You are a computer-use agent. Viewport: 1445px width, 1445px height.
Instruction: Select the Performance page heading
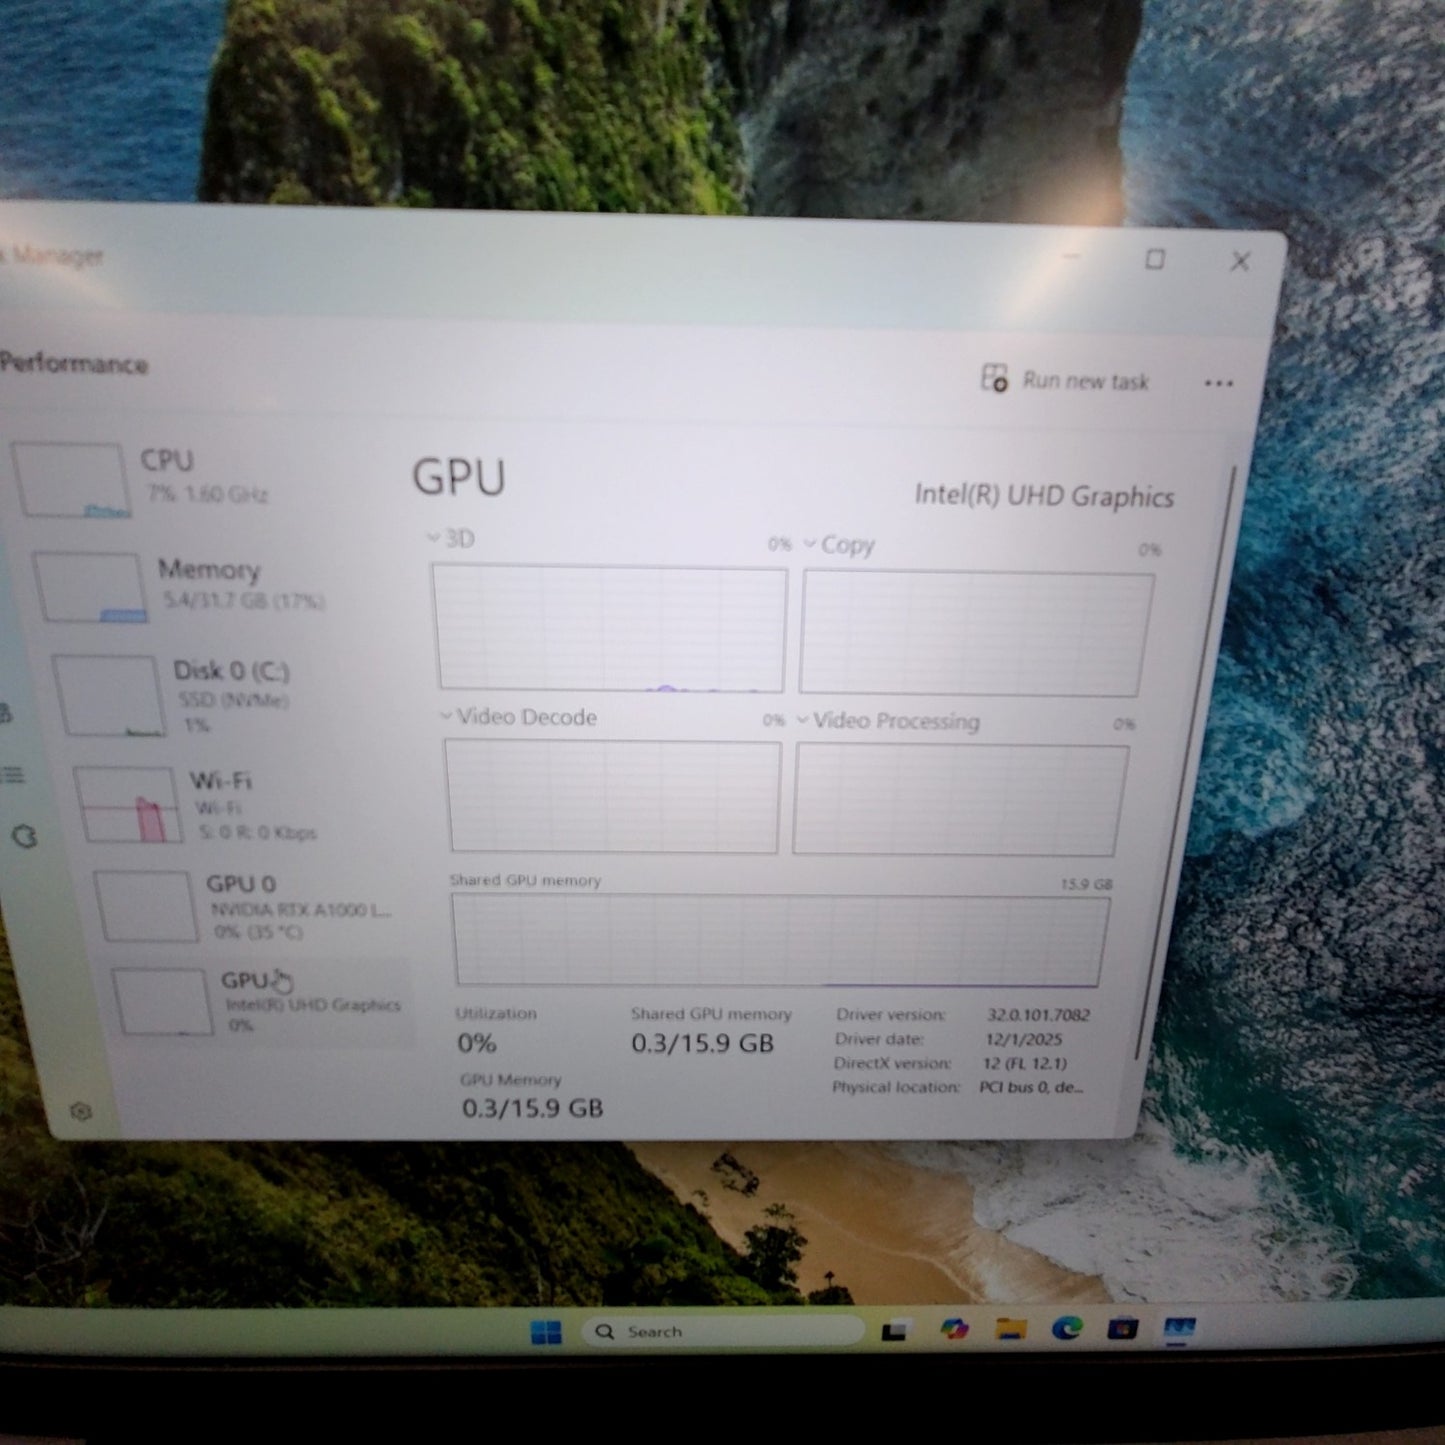73,364
